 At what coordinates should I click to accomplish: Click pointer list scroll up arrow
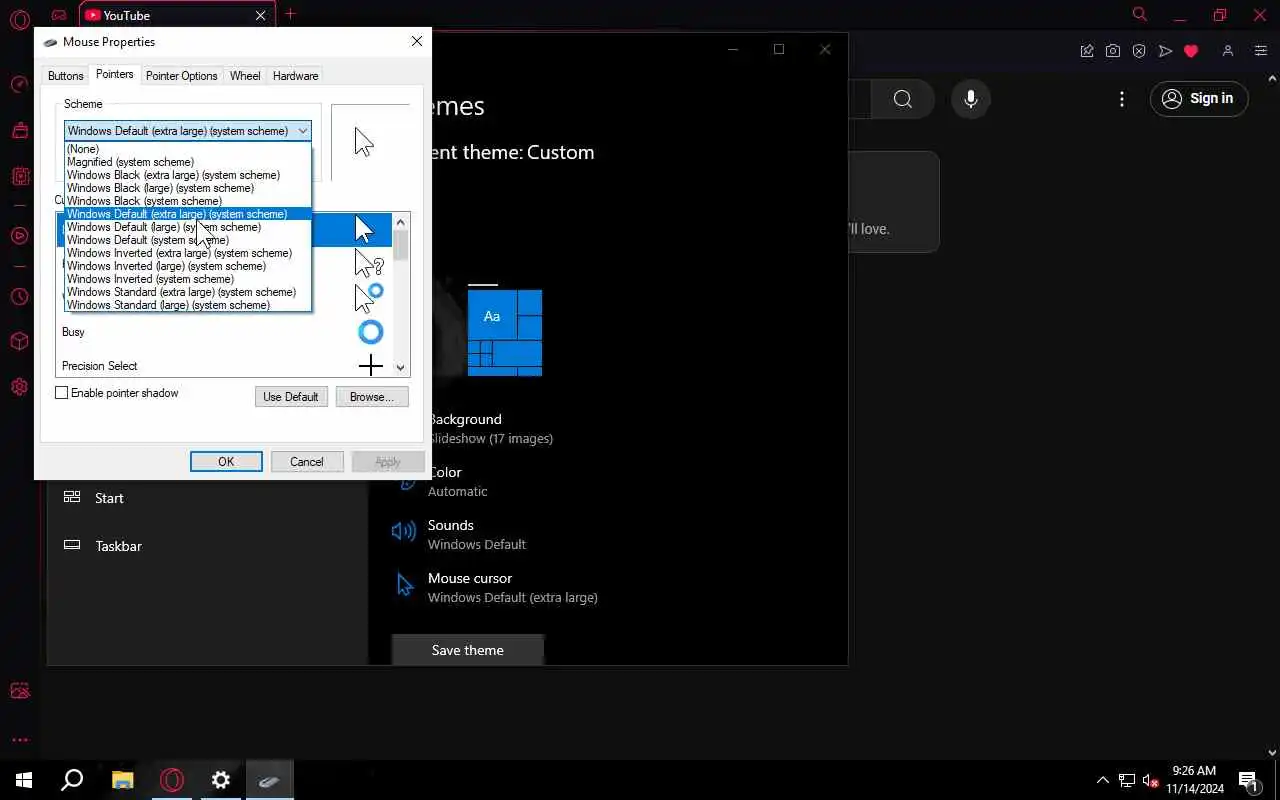pos(401,222)
